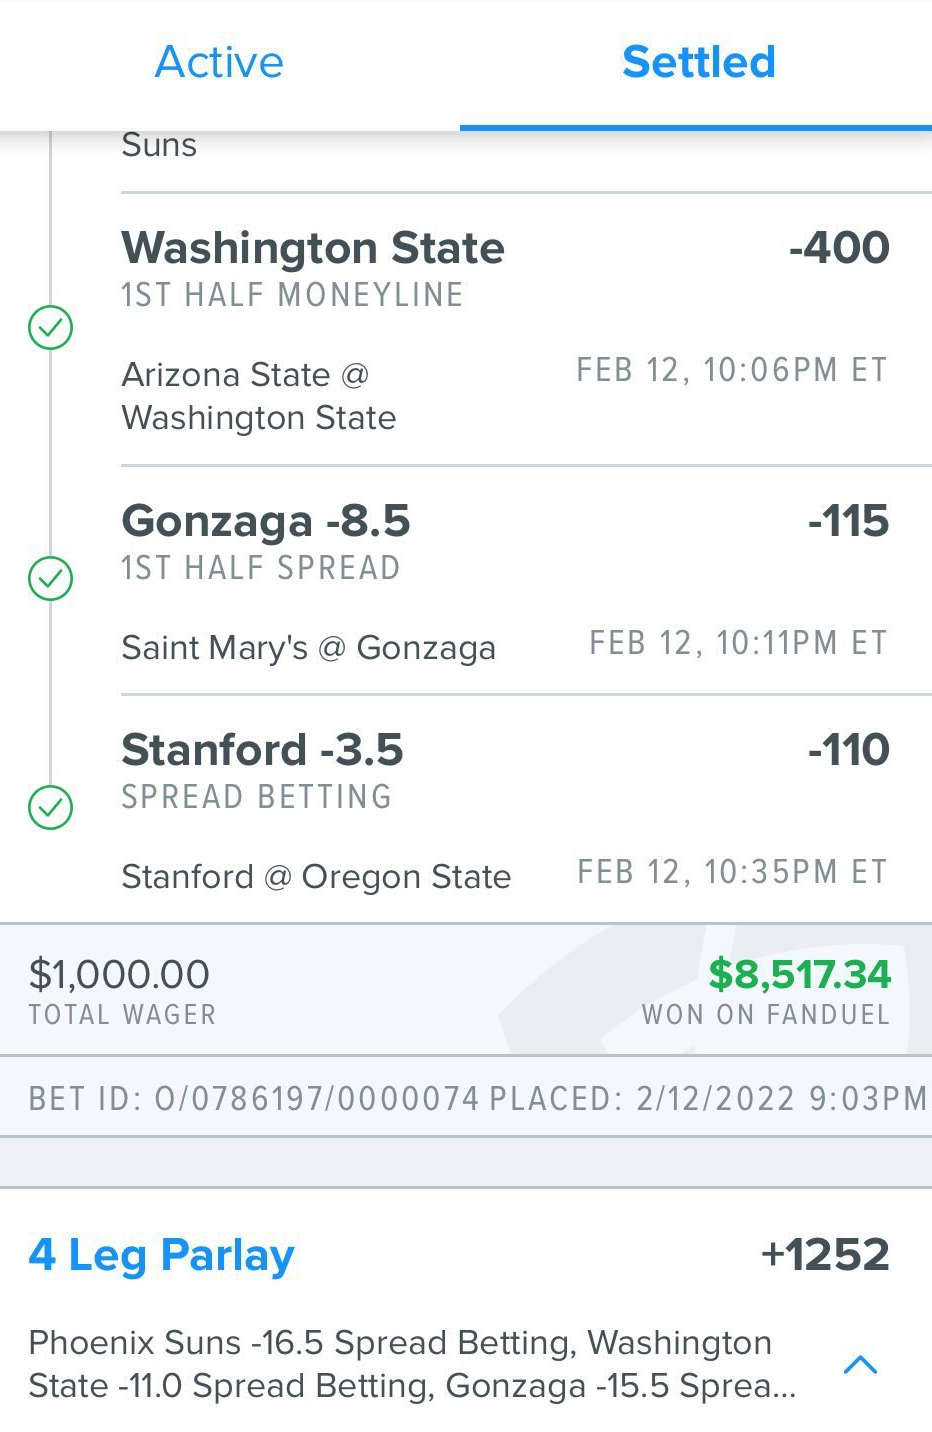Open Arizona State @ Washington State matchup
932x1432 pixels.
pos(258,396)
